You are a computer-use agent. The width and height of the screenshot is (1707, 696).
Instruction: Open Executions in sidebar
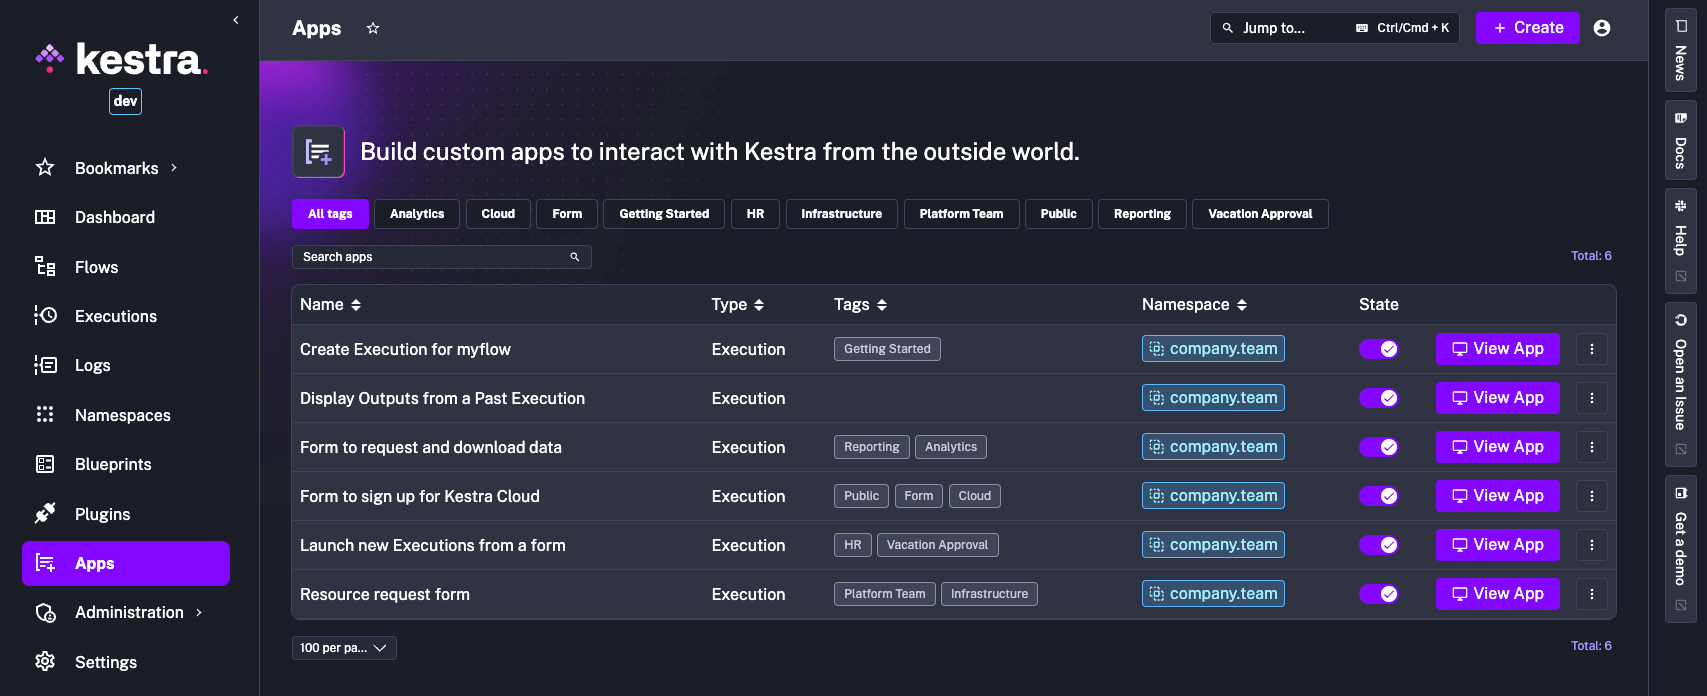coord(126,316)
